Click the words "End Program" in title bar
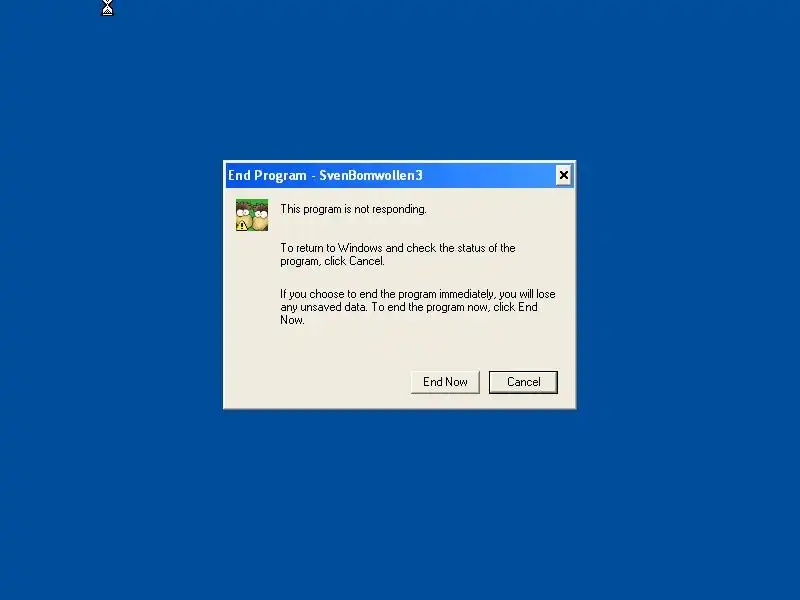 (x=267, y=176)
